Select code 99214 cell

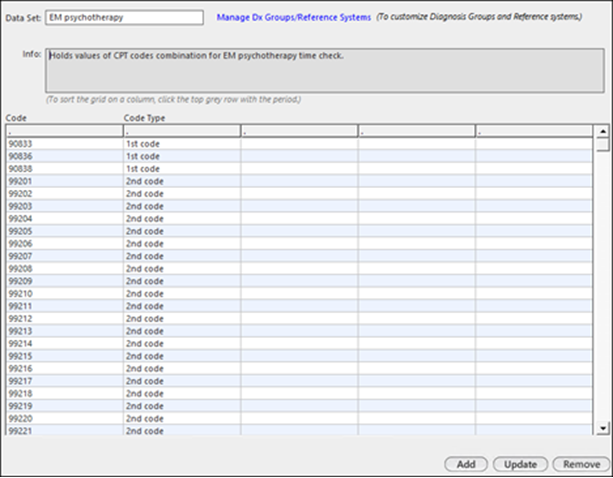(65, 344)
